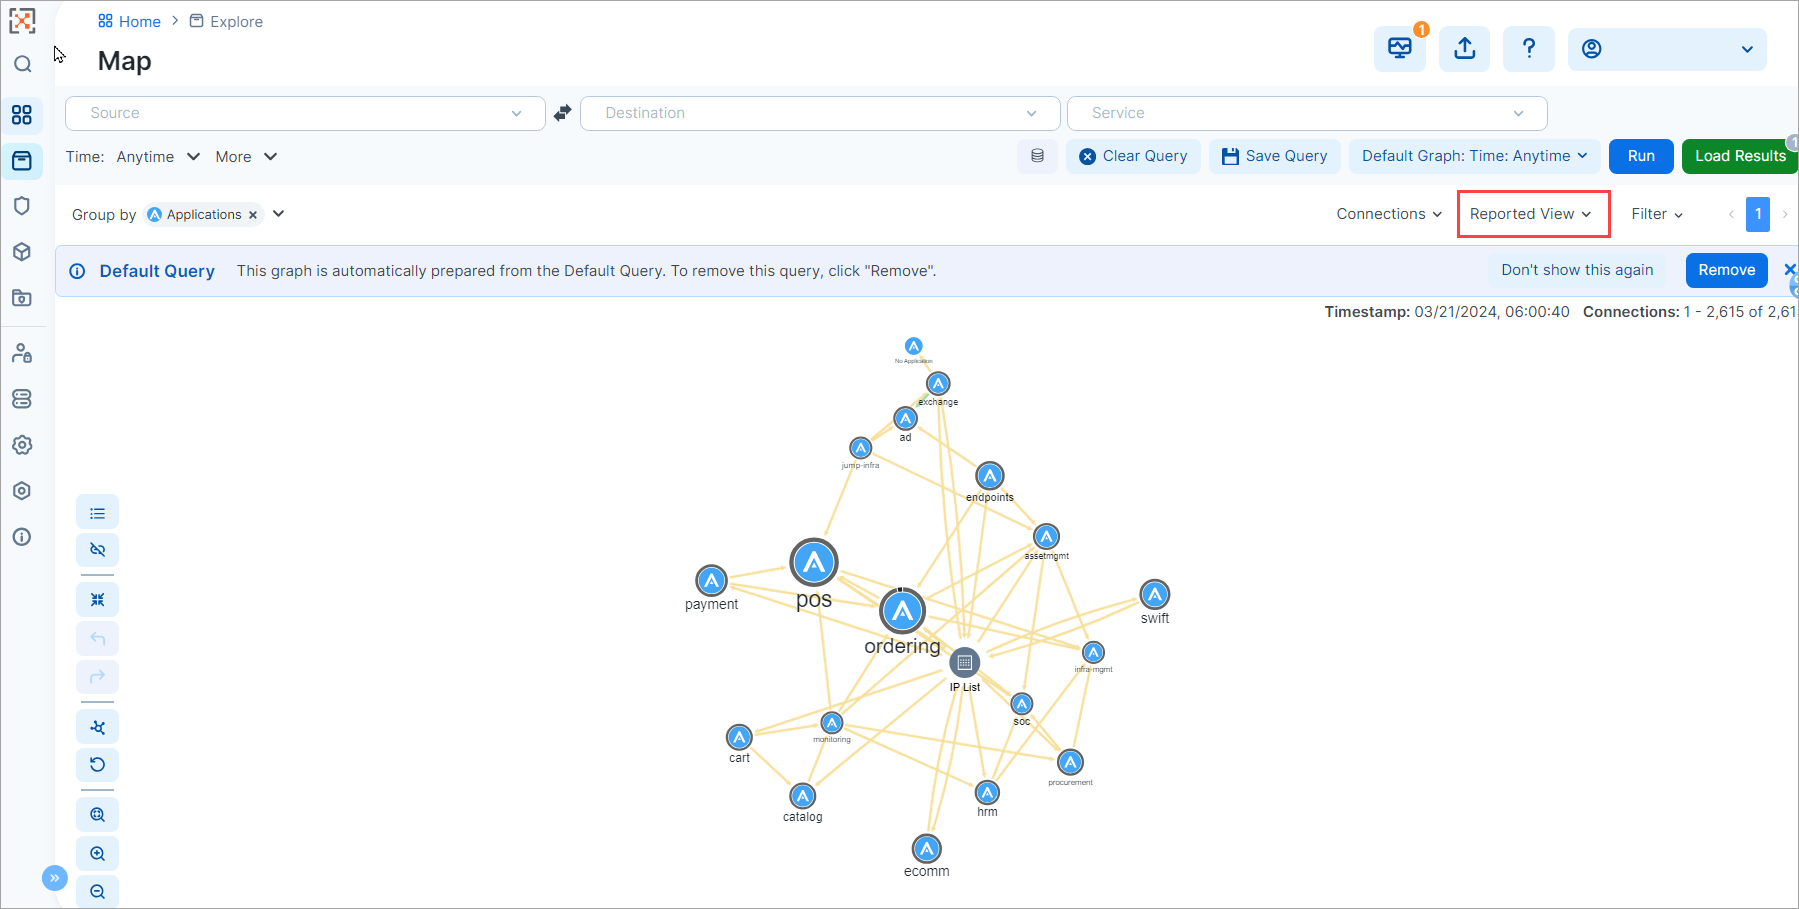1799x909 pixels.
Task: Expand the Group by chevron
Action: [x=278, y=214]
